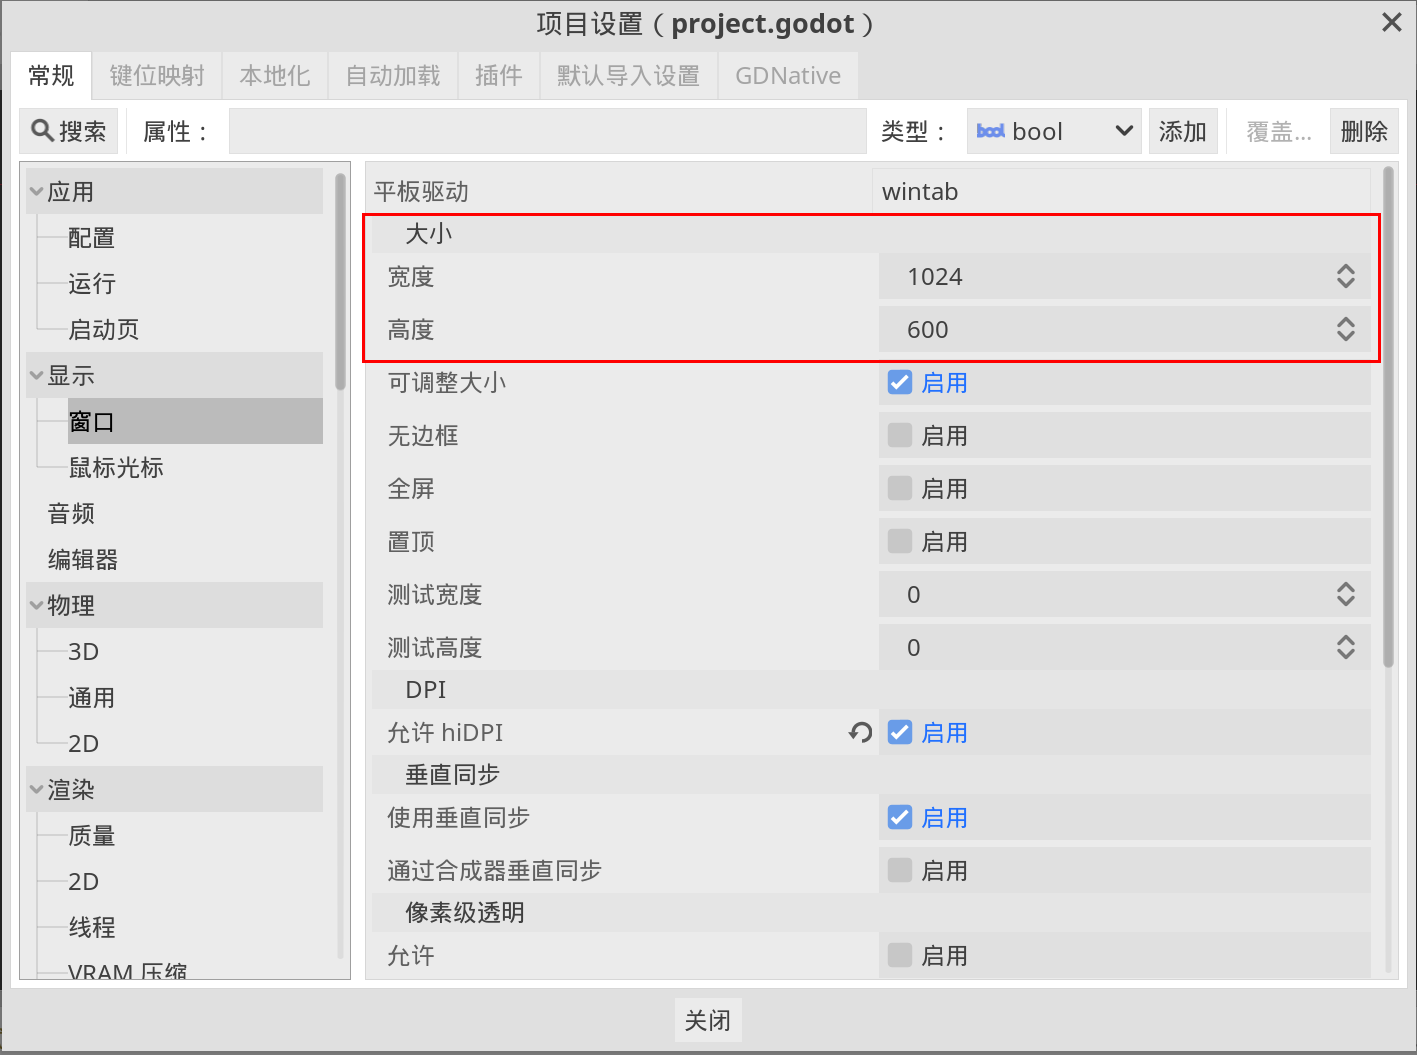
Task: Switch to the 本地化 tab
Action: click(x=275, y=76)
